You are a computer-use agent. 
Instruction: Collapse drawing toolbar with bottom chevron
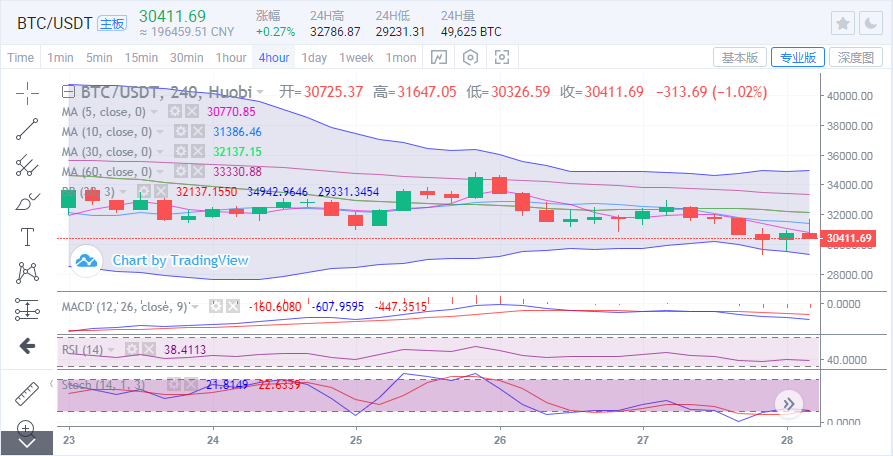point(27,443)
